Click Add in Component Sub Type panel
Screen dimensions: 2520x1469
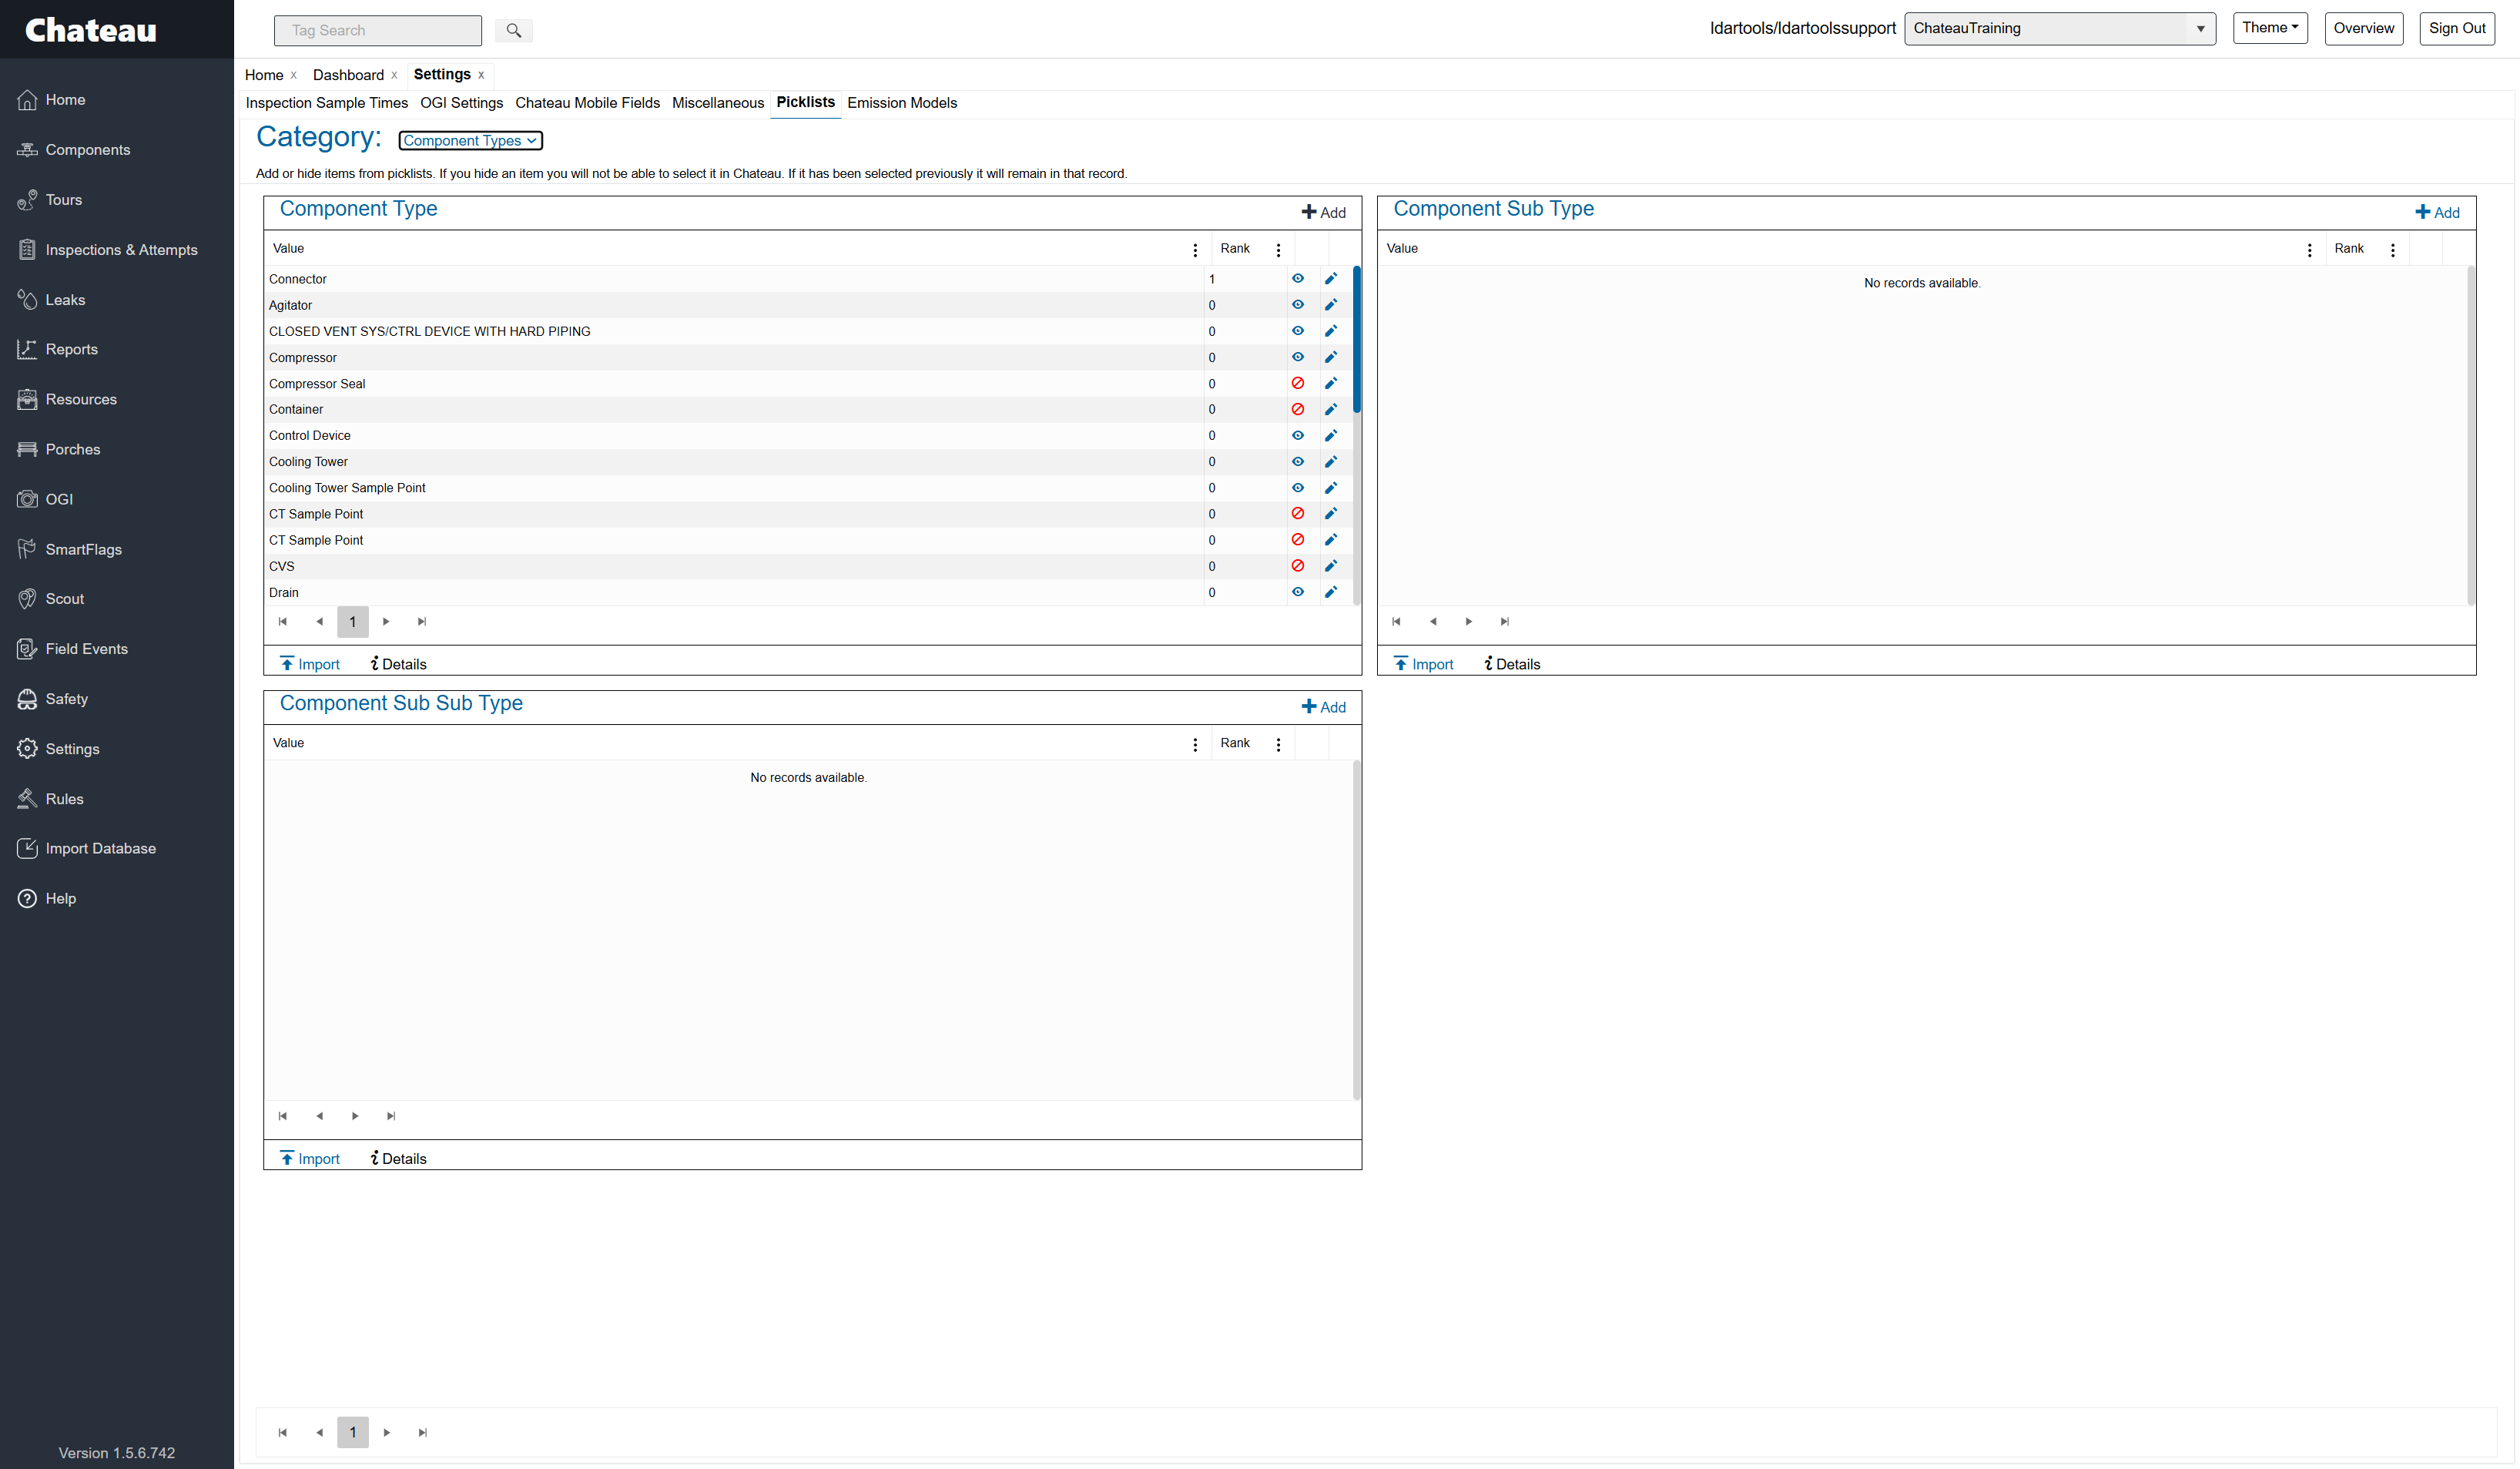click(2437, 212)
